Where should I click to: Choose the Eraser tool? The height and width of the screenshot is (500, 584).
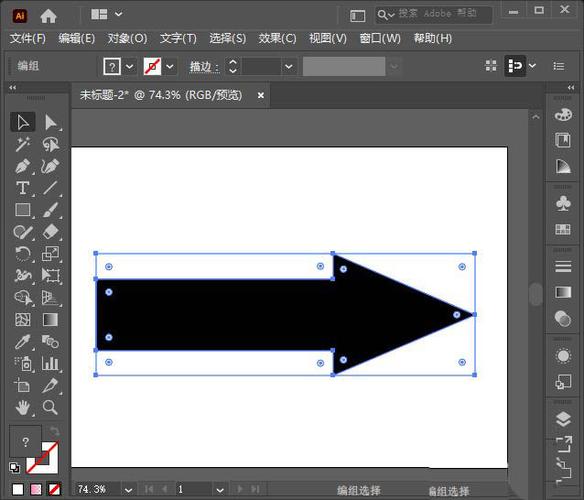(50, 232)
